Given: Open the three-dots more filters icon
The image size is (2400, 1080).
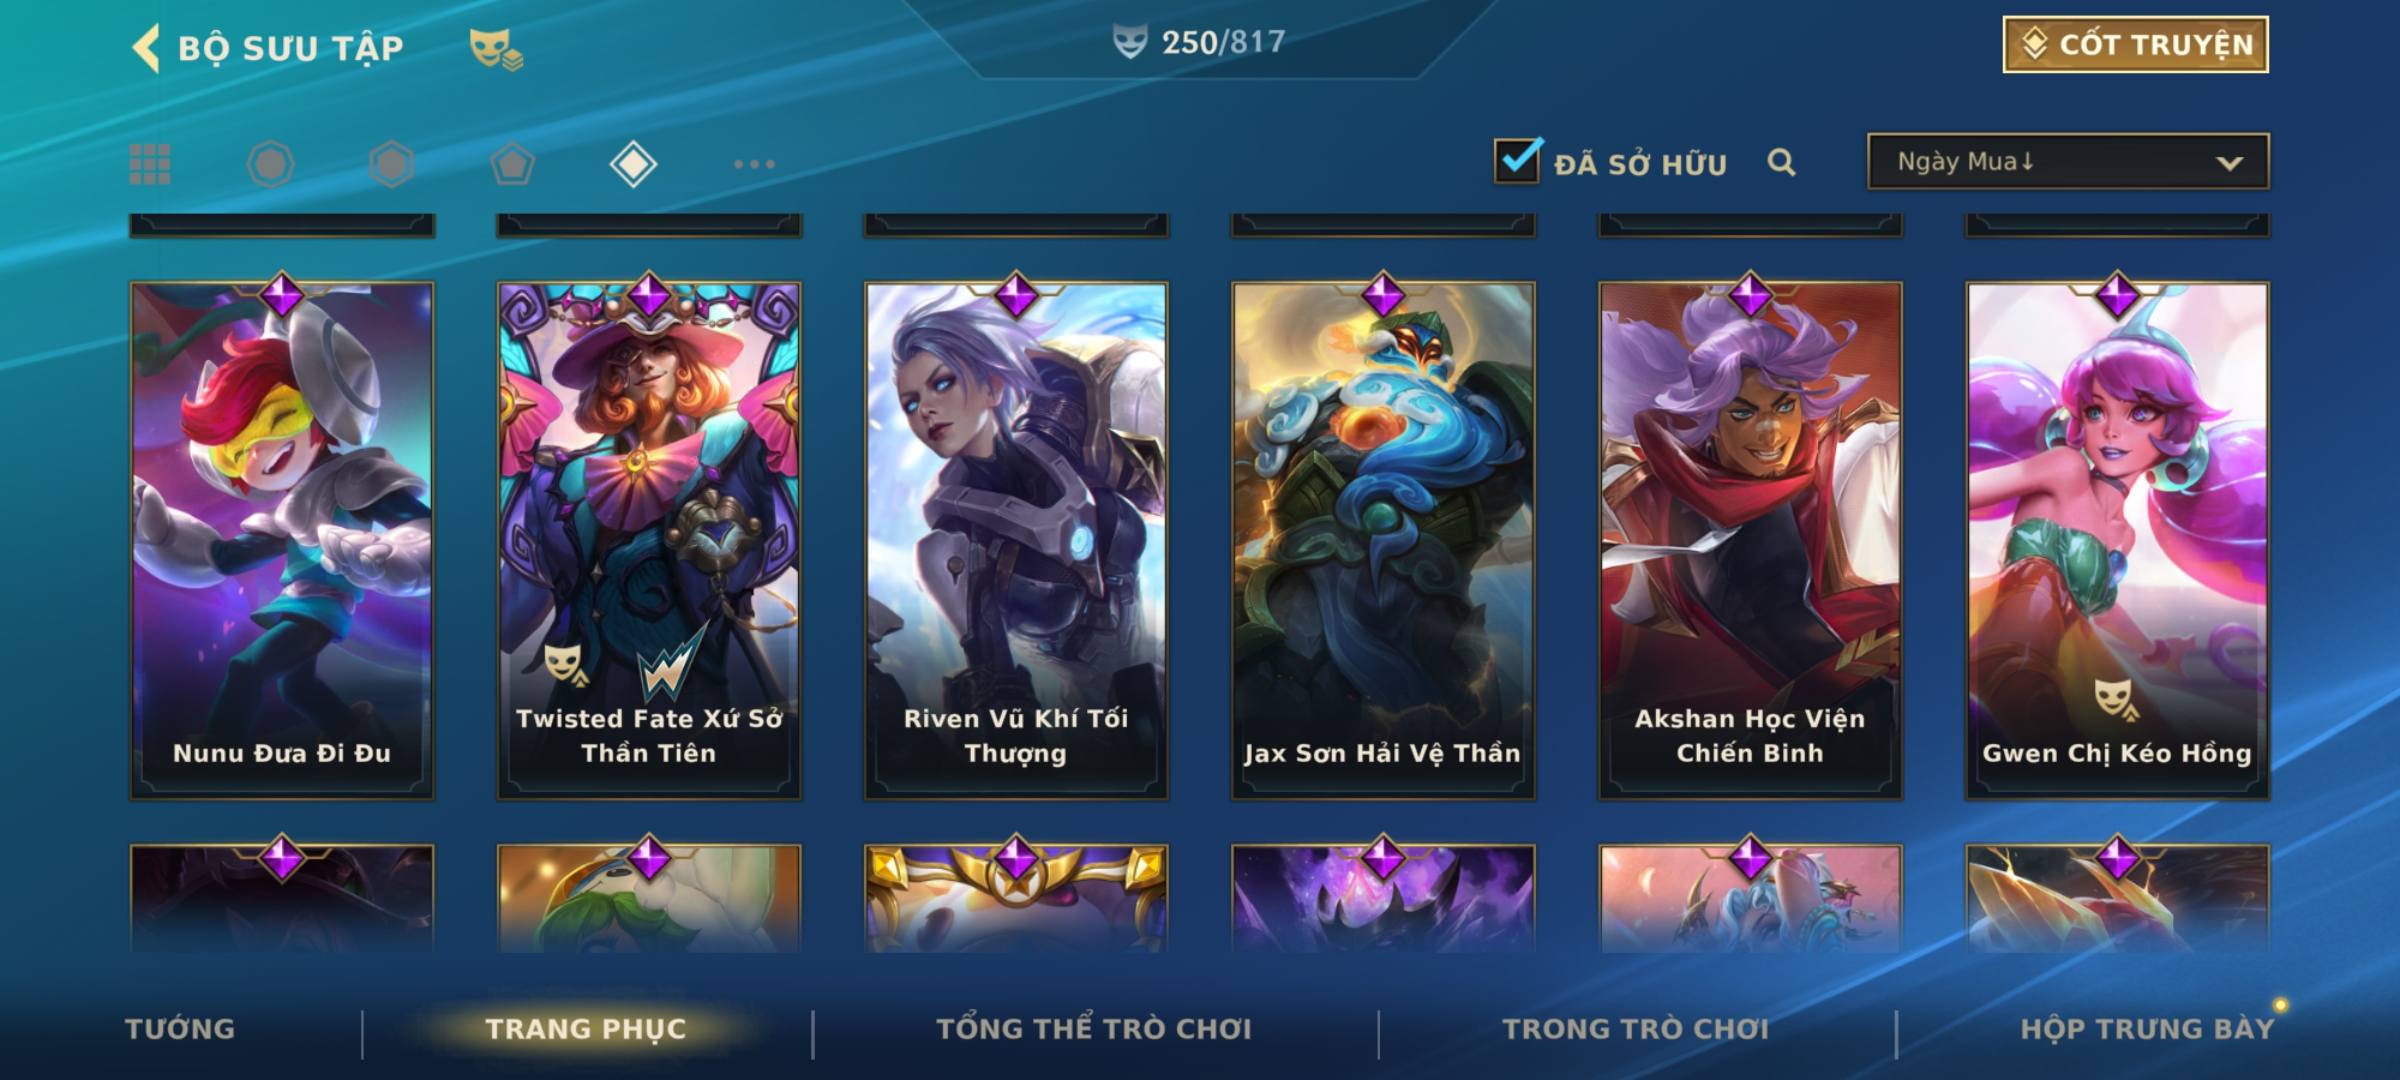Looking at the screenshot, I should click(754, 164).
